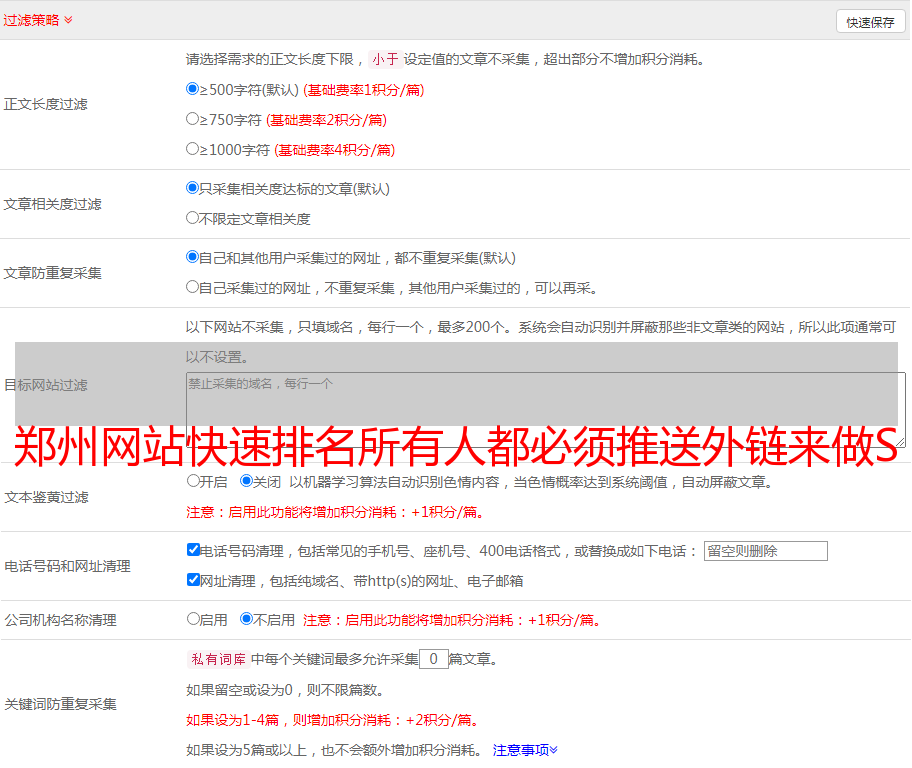Toggle the 网址清理 checkbox
This screenshot has width=912, height=768.
coord(193,579)
